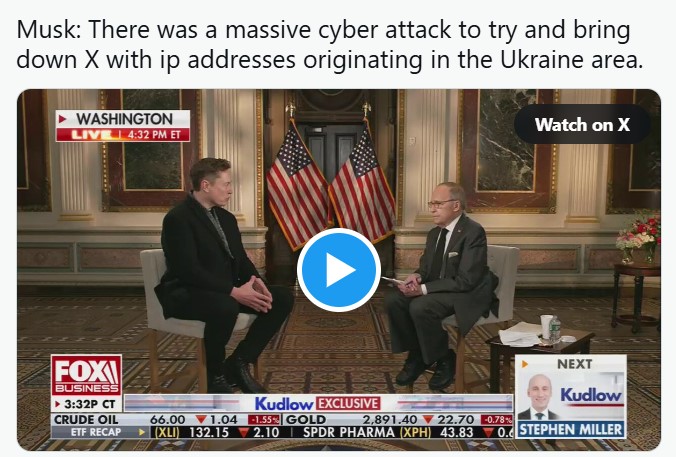Play the embedded video

pyautogui.click(x=339, y=270)
